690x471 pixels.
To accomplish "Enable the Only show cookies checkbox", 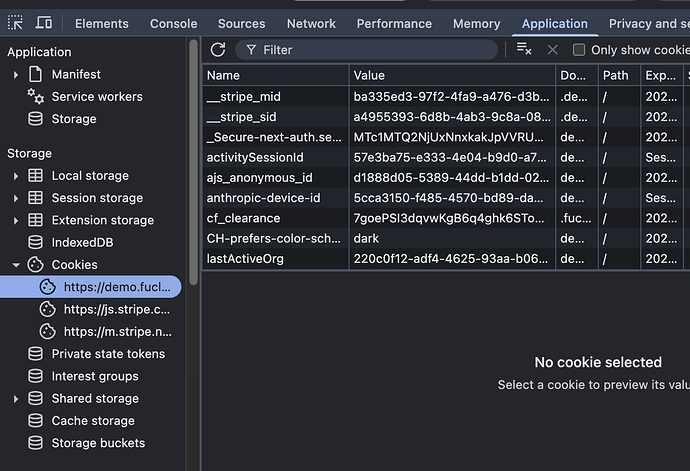I will [x=579, y=50].
